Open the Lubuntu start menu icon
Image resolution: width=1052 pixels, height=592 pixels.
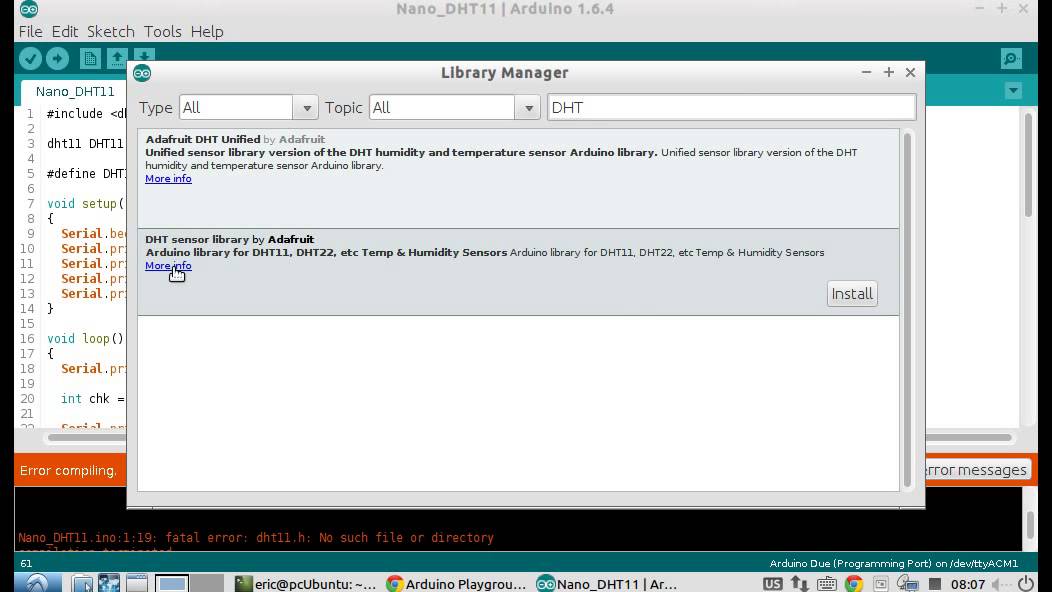(37, 583)
